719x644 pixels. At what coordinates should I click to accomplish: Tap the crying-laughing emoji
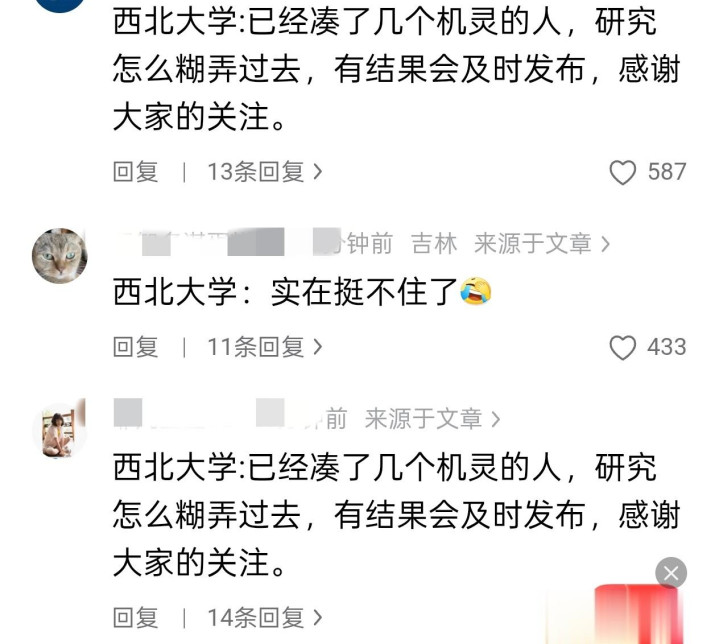tap(476, 292)
